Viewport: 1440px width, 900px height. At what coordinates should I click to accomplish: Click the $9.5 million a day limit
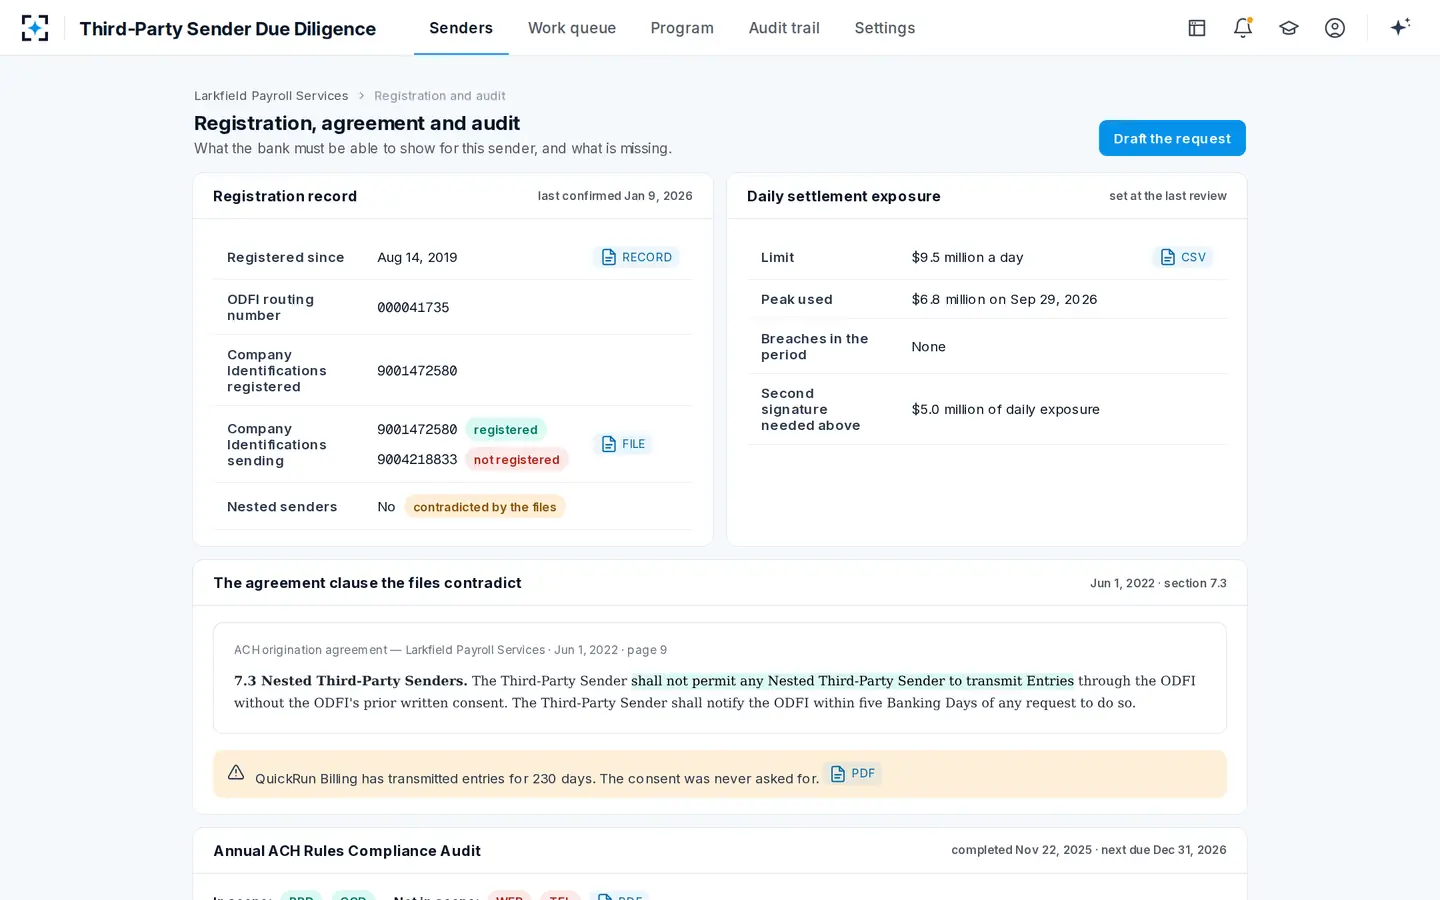tap(967, 258)
